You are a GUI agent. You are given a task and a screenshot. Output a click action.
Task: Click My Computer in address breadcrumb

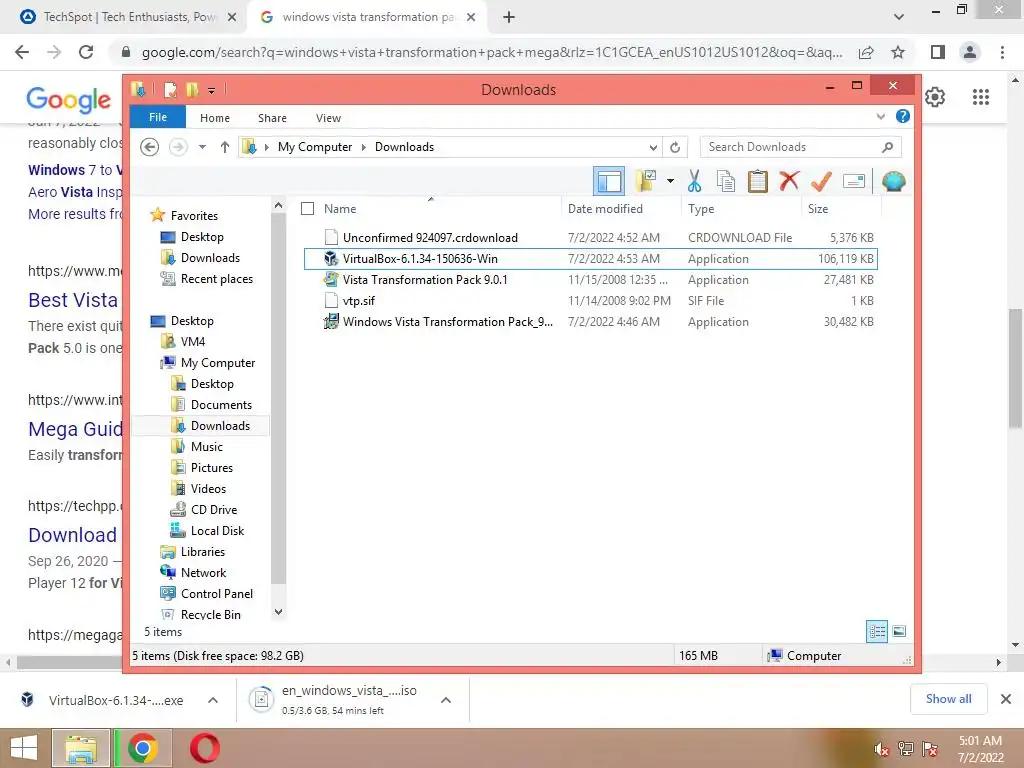point(315,147)
